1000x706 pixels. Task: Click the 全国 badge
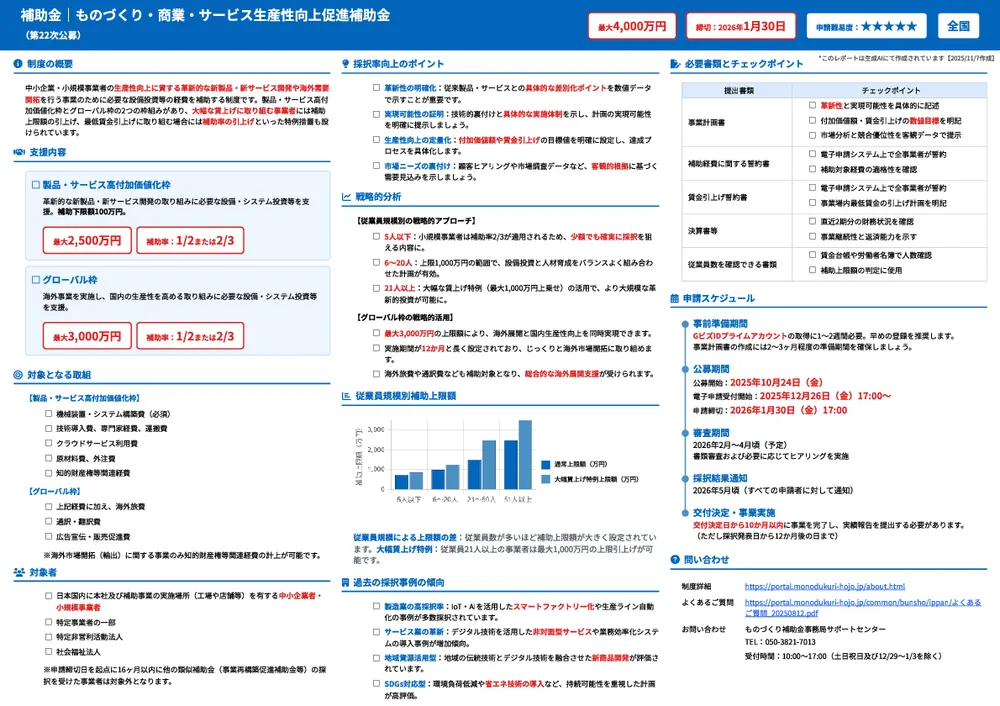[961, 25]
